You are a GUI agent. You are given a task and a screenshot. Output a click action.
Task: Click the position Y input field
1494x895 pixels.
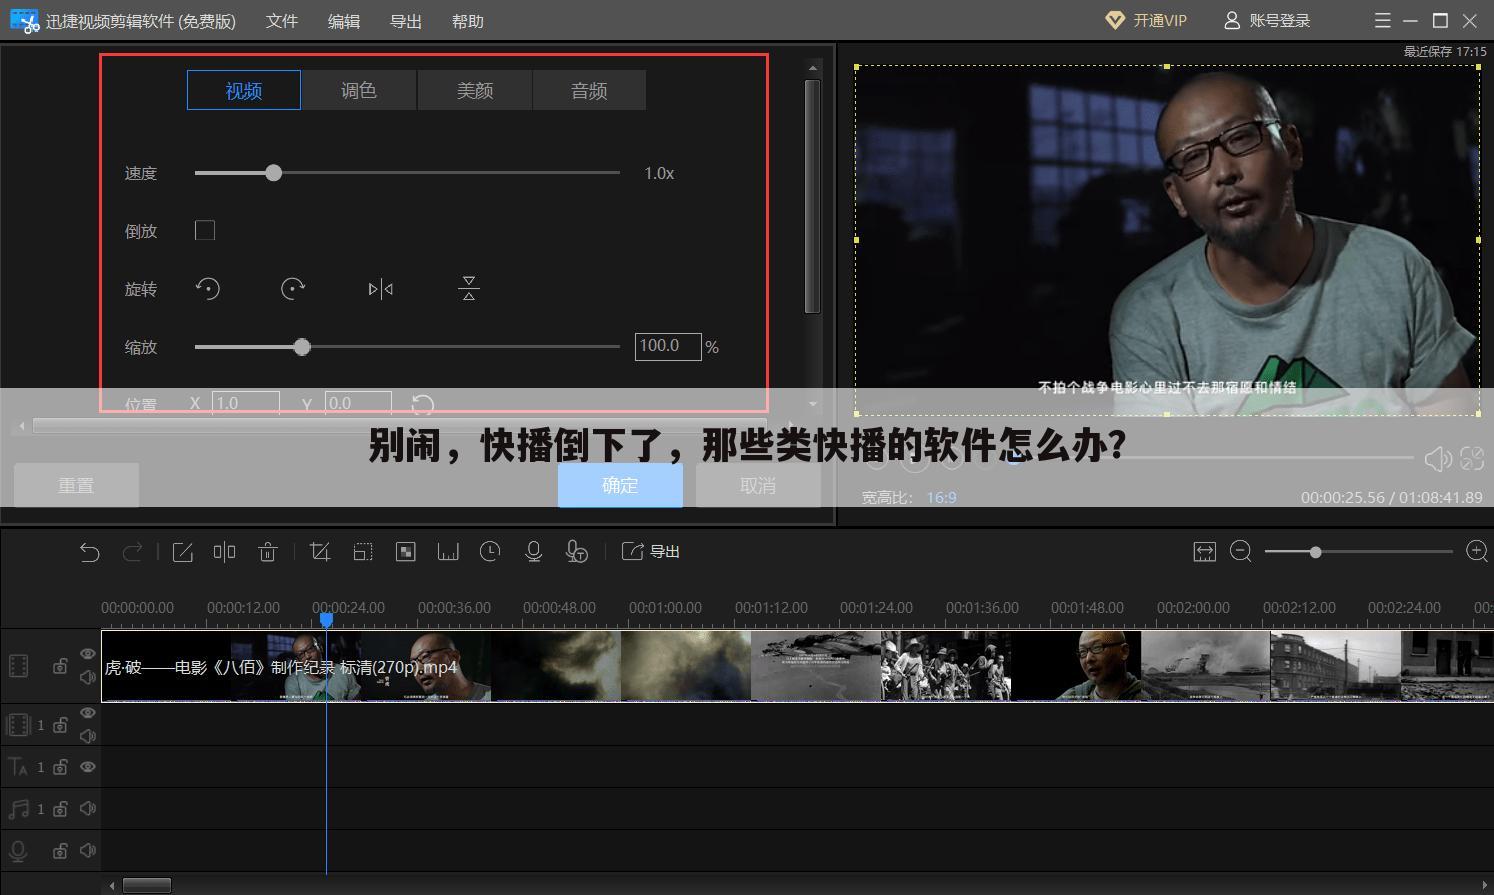coord(358,403)
